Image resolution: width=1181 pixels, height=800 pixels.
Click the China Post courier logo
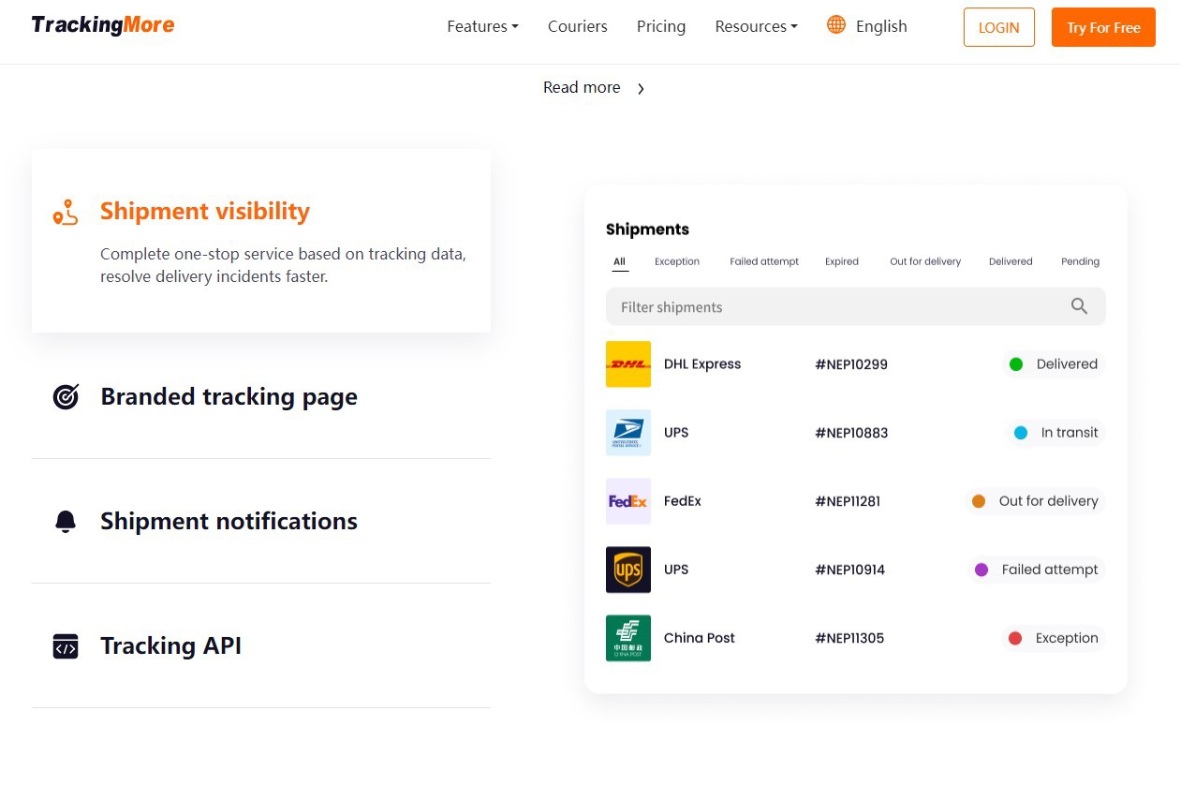click(628, 638)
